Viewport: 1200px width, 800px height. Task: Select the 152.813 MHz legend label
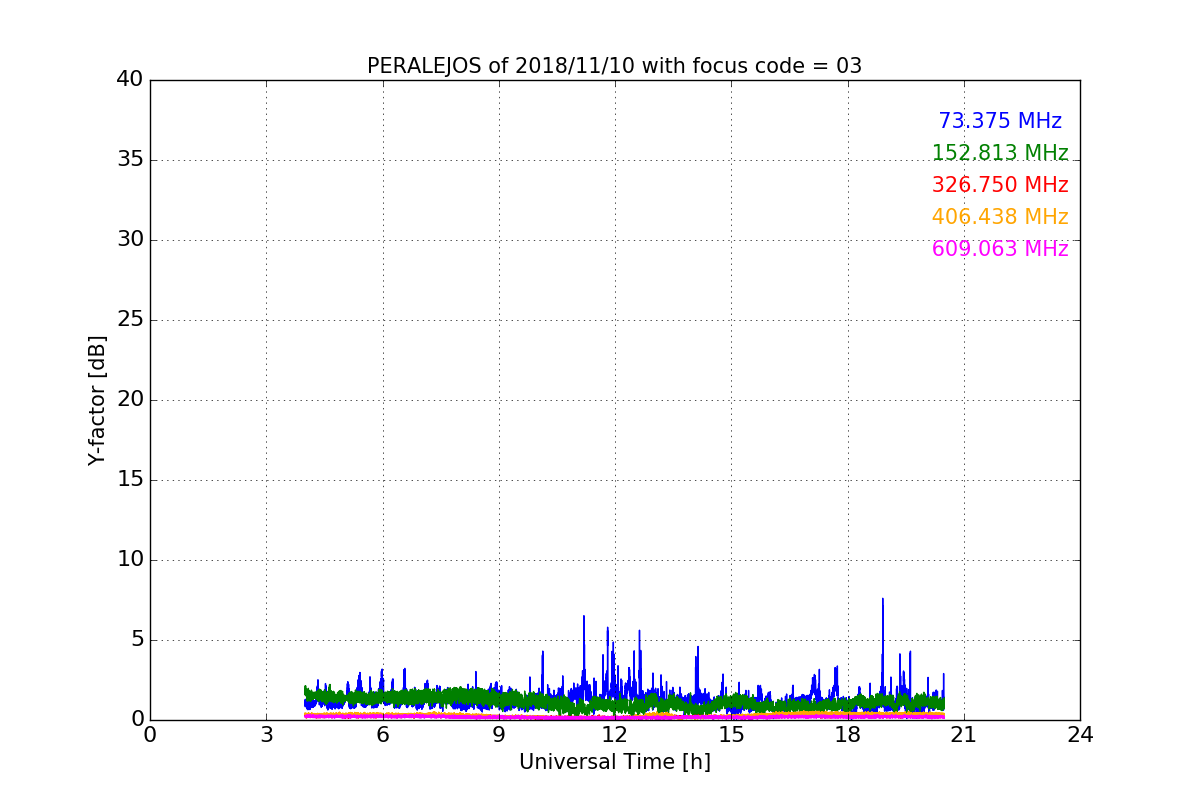pyautogui.click(x=1000, y=153)
